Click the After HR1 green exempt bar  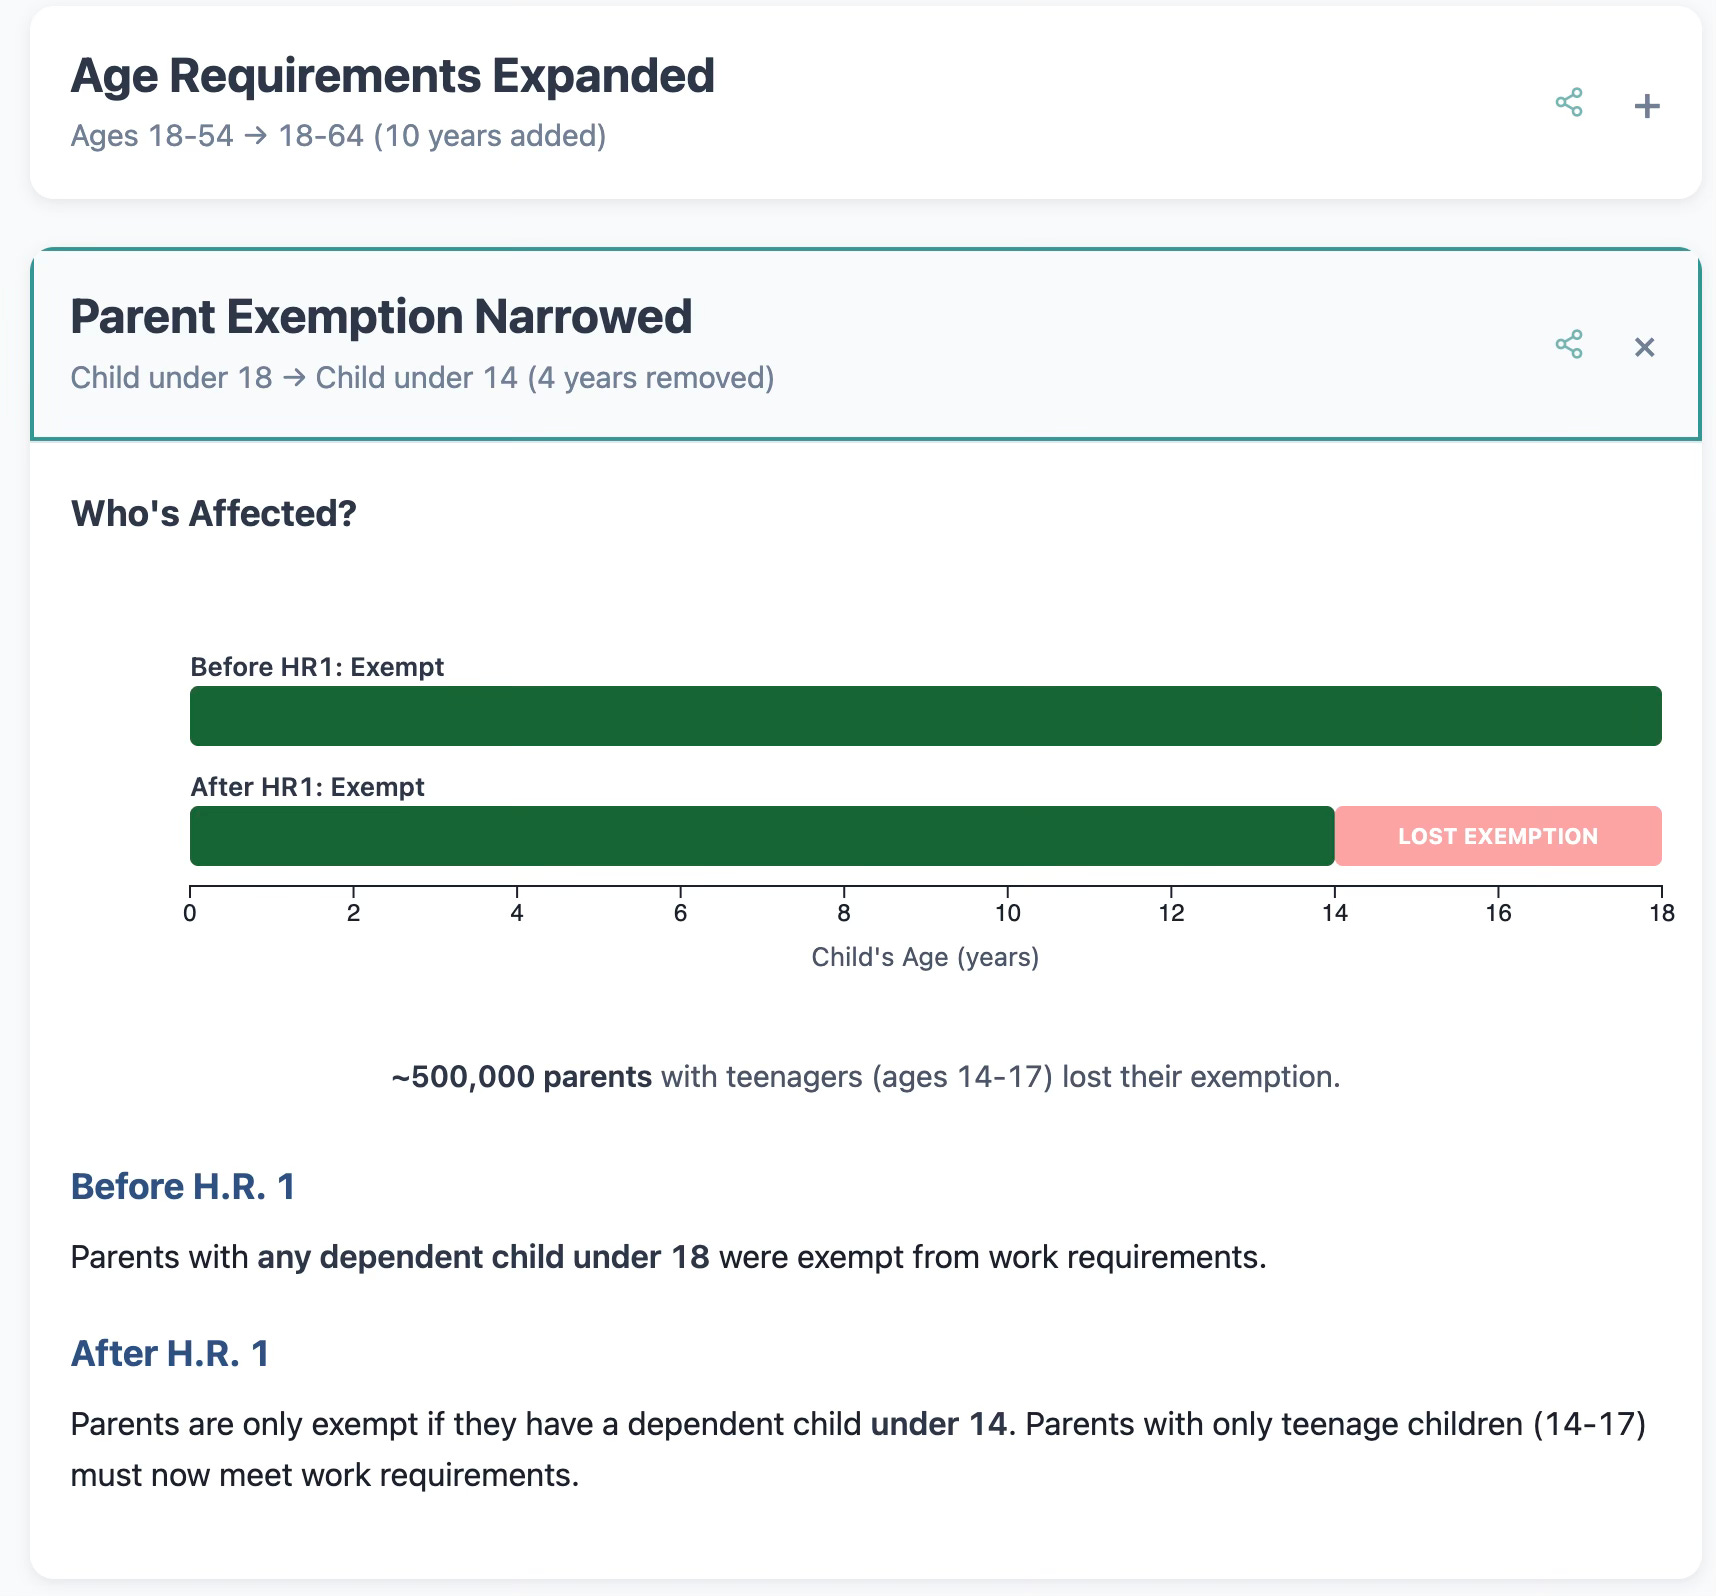762,836
